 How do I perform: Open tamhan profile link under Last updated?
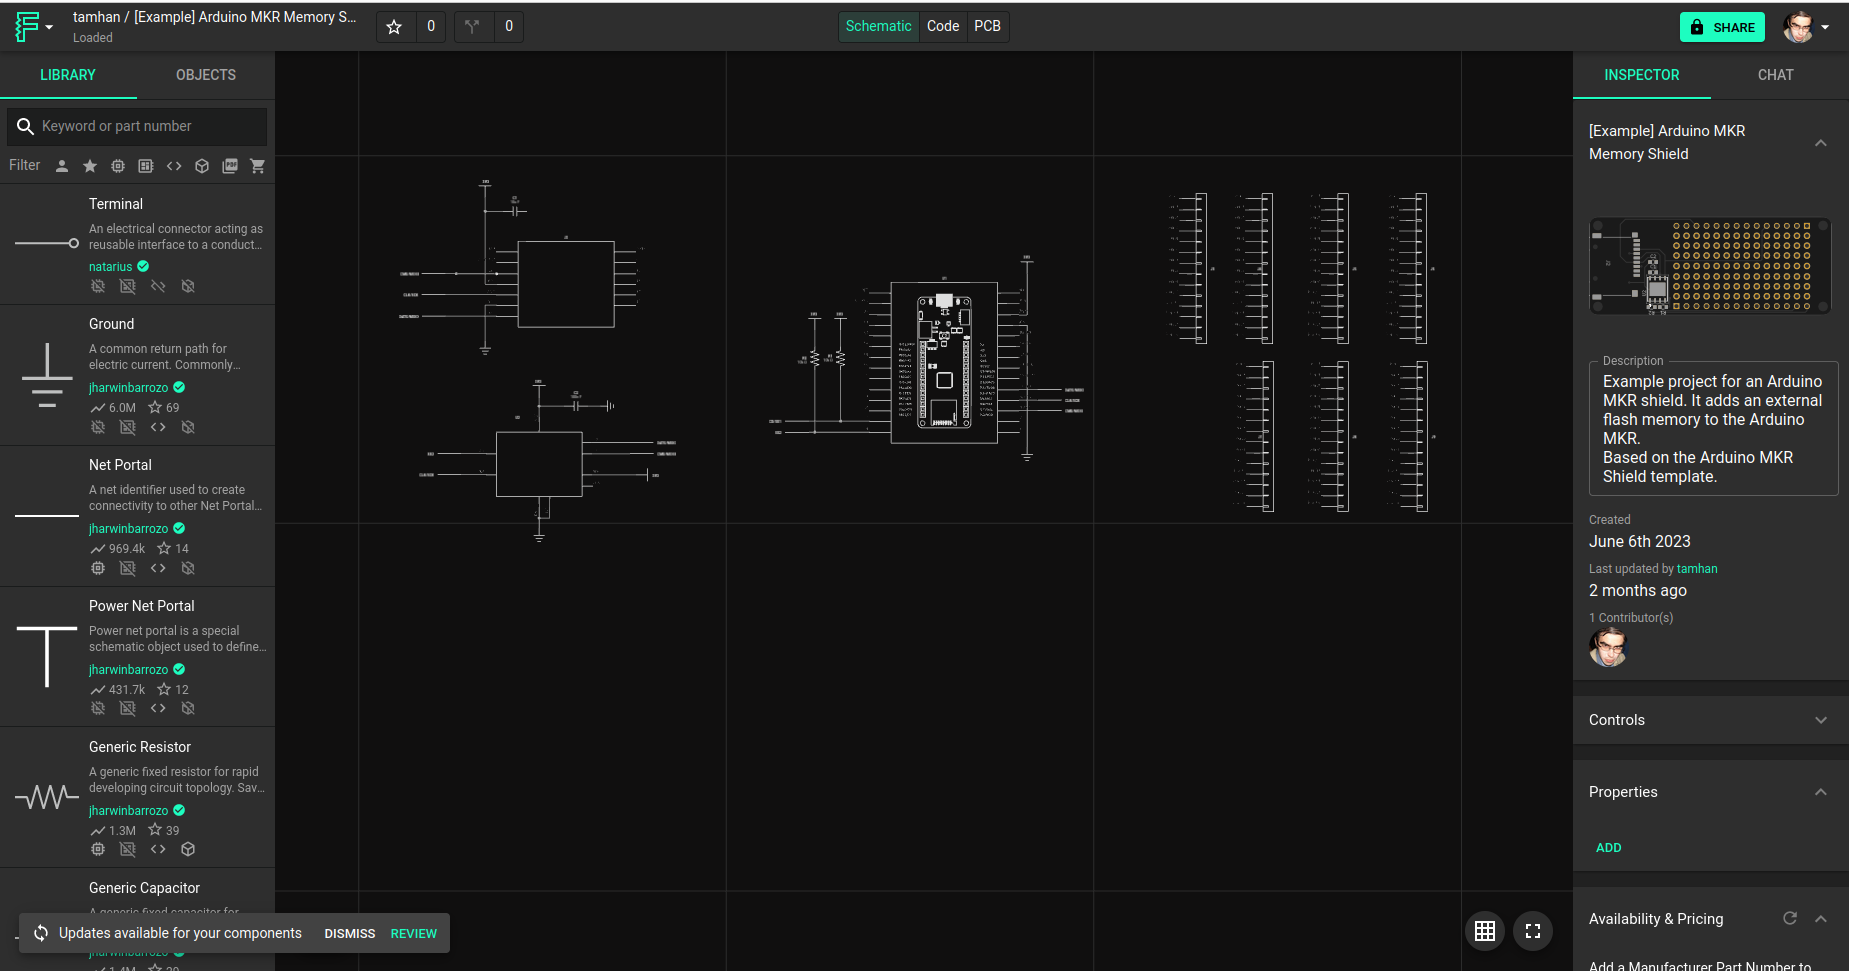point(1697,569)
